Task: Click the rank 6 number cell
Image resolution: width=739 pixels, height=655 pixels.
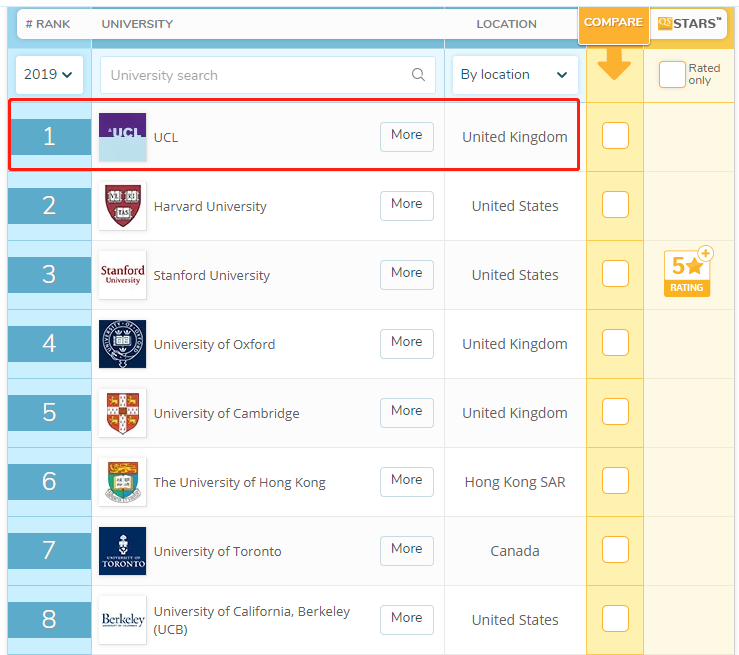Action: [49, 482]
